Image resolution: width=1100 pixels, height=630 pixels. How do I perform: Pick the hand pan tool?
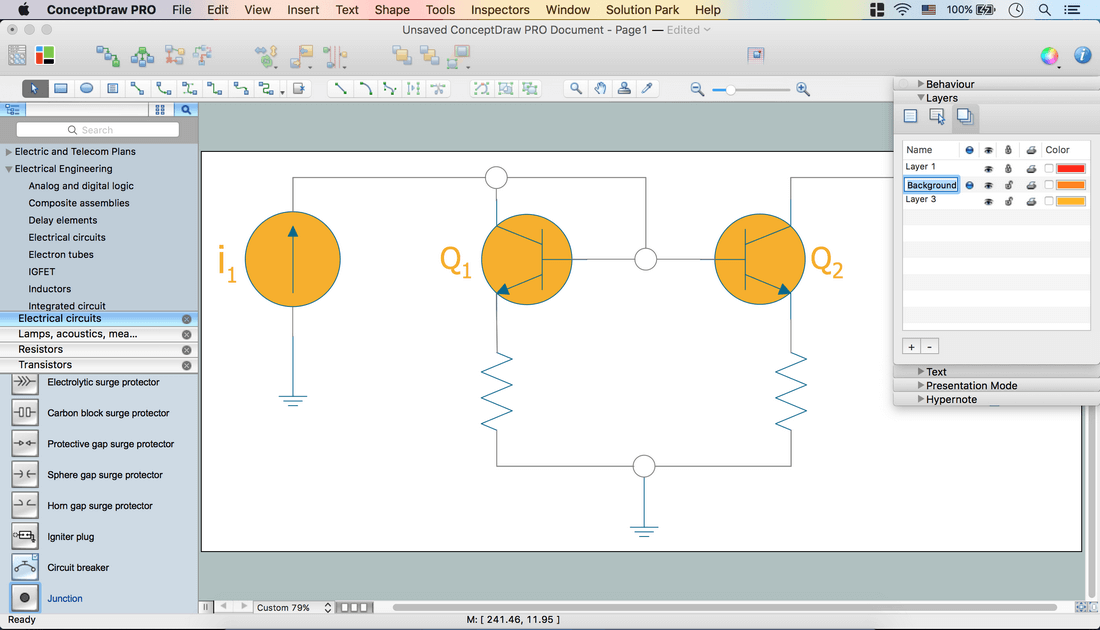tap(600, 89)
